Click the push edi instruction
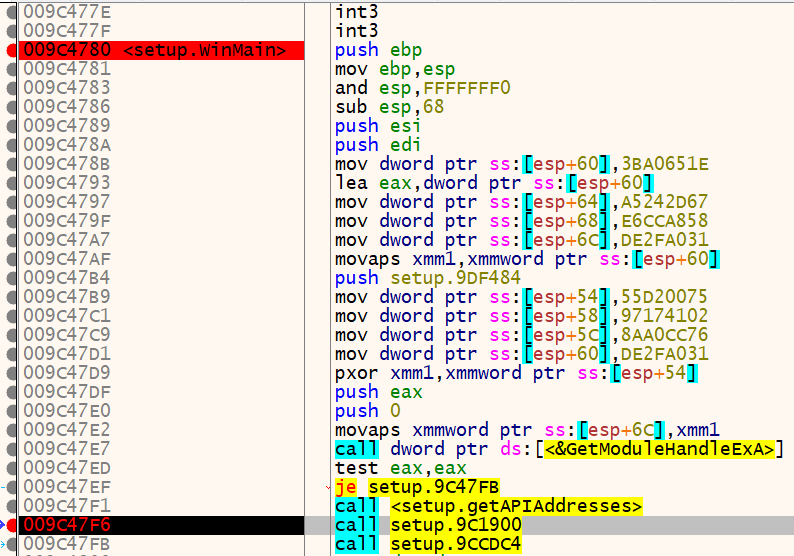 click(378, 145)
